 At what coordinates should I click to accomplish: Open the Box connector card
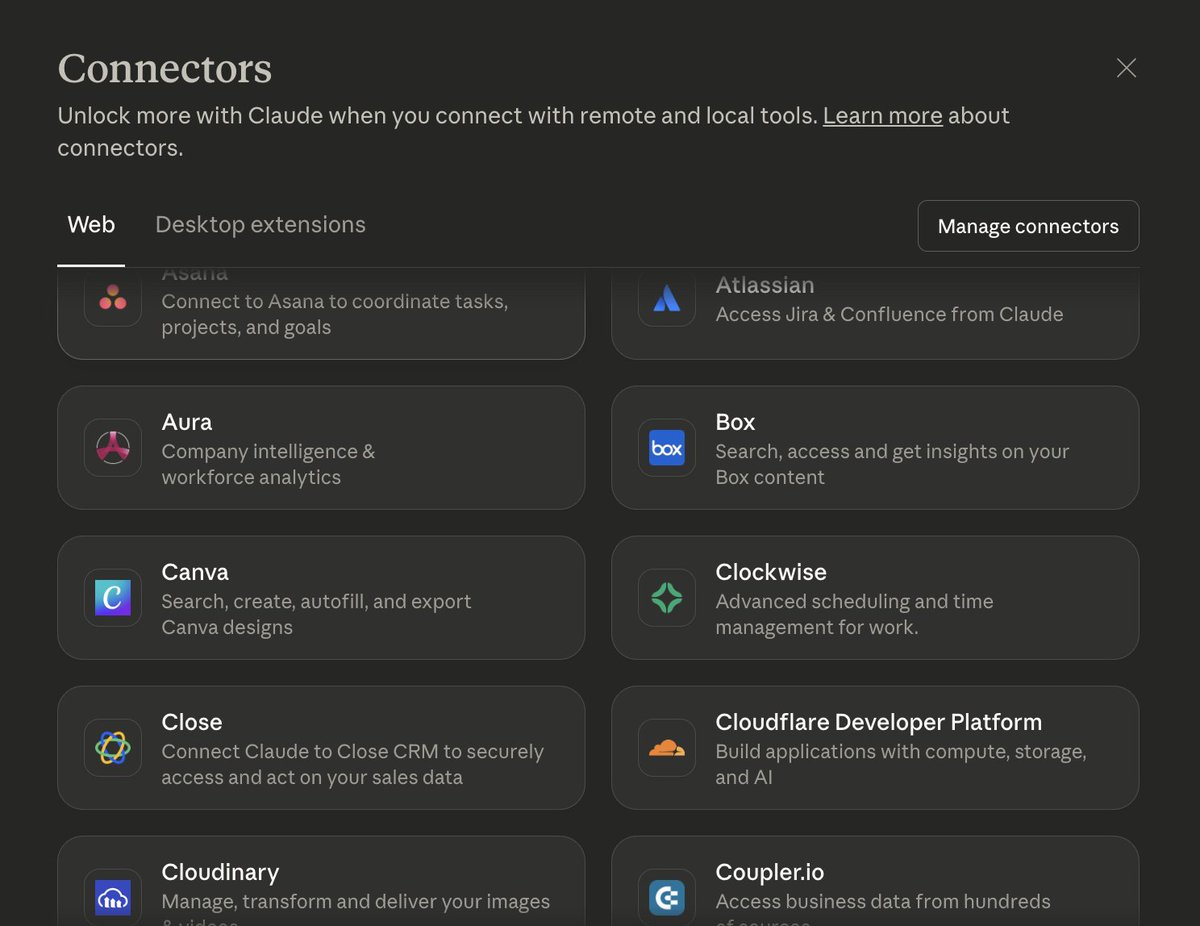tap(875, 448)
